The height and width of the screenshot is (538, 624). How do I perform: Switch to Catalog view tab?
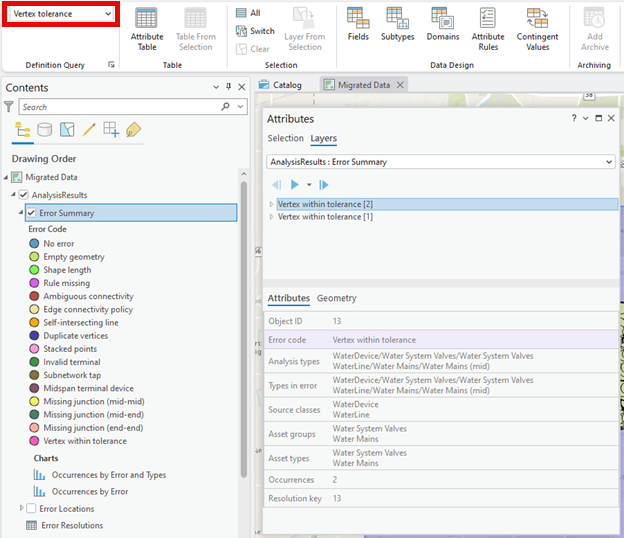click(280, 85)
